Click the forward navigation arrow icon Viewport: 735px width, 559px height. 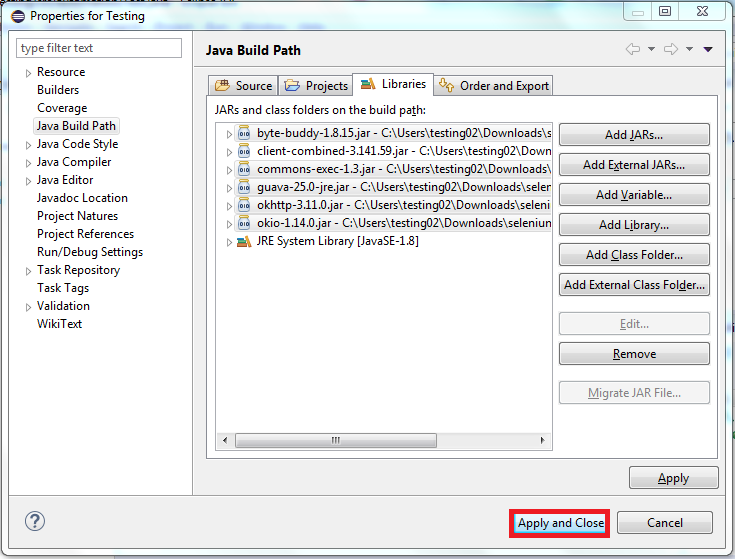[x=670, y=49]
